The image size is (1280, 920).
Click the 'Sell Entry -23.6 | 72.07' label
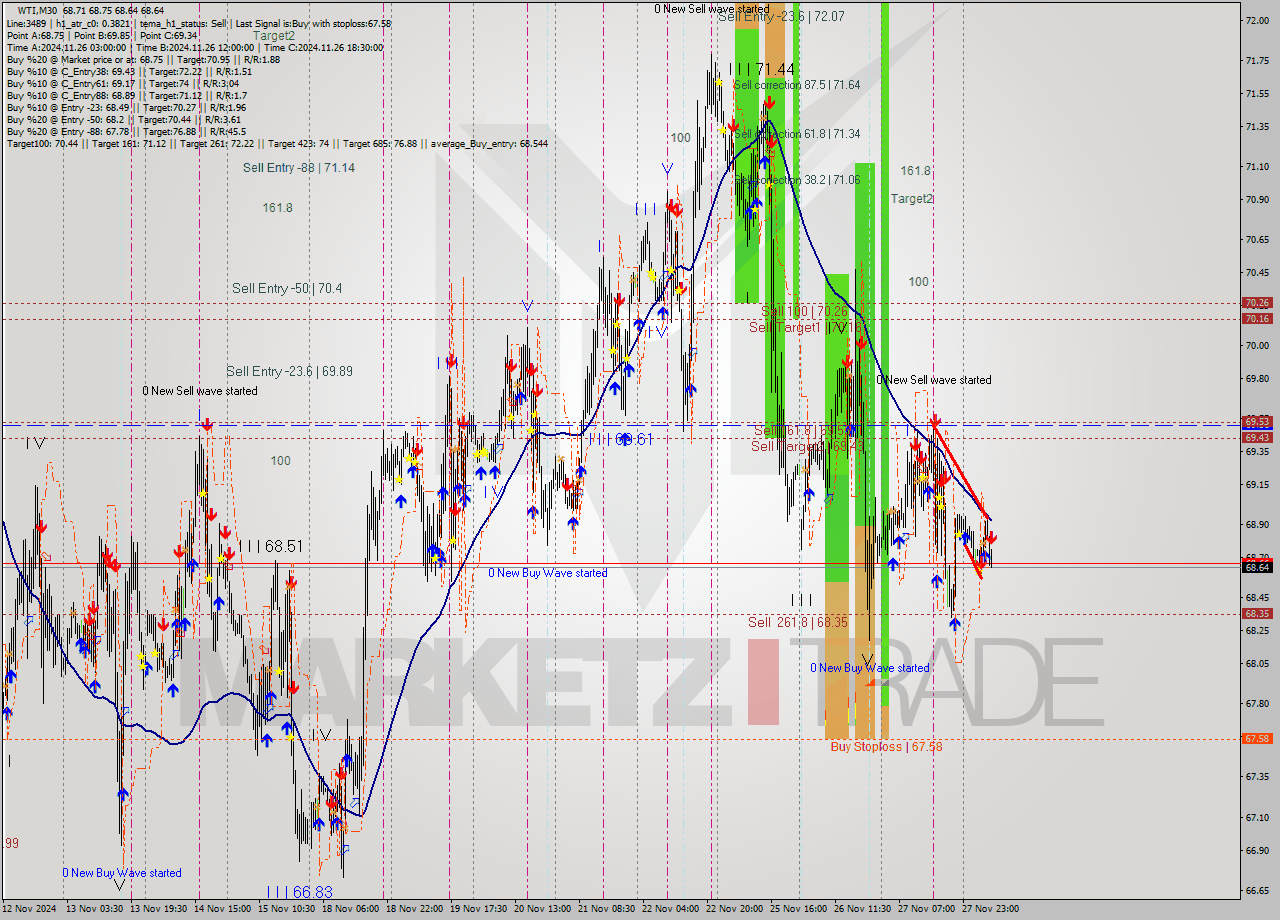click(x=781, y=17)
